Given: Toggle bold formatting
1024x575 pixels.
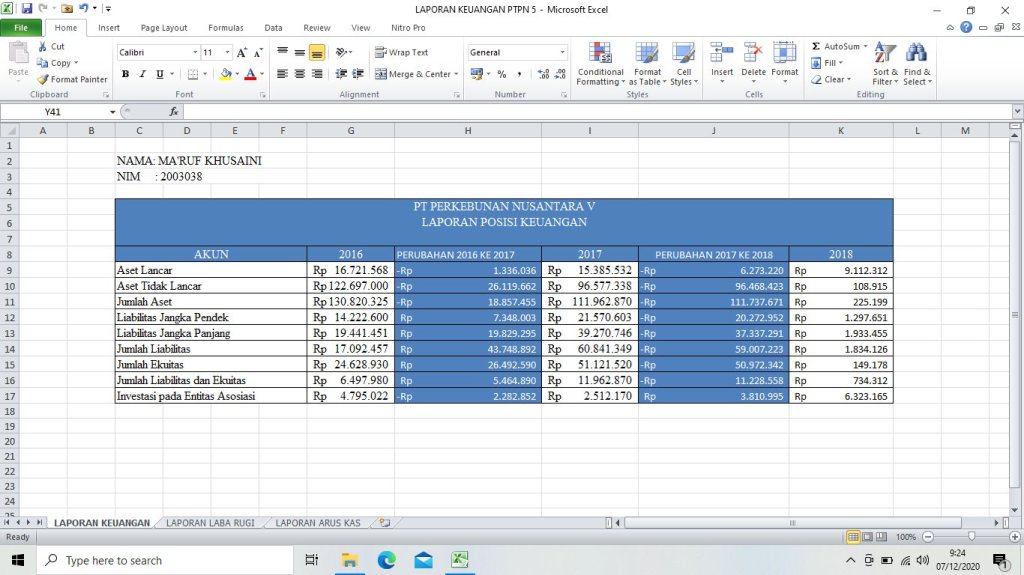Looking at the screenshot, I should click(126, 74).
